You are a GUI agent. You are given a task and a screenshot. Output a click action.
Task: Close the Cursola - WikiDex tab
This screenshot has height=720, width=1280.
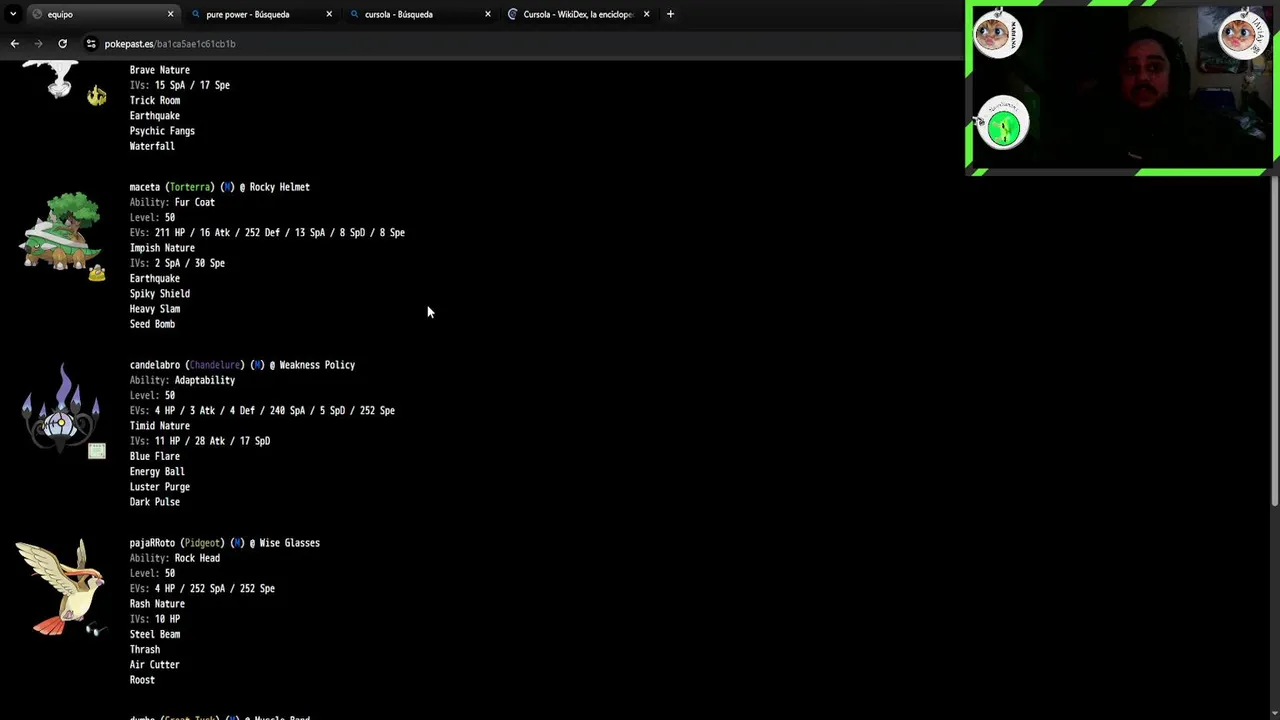tap(646, 14)
